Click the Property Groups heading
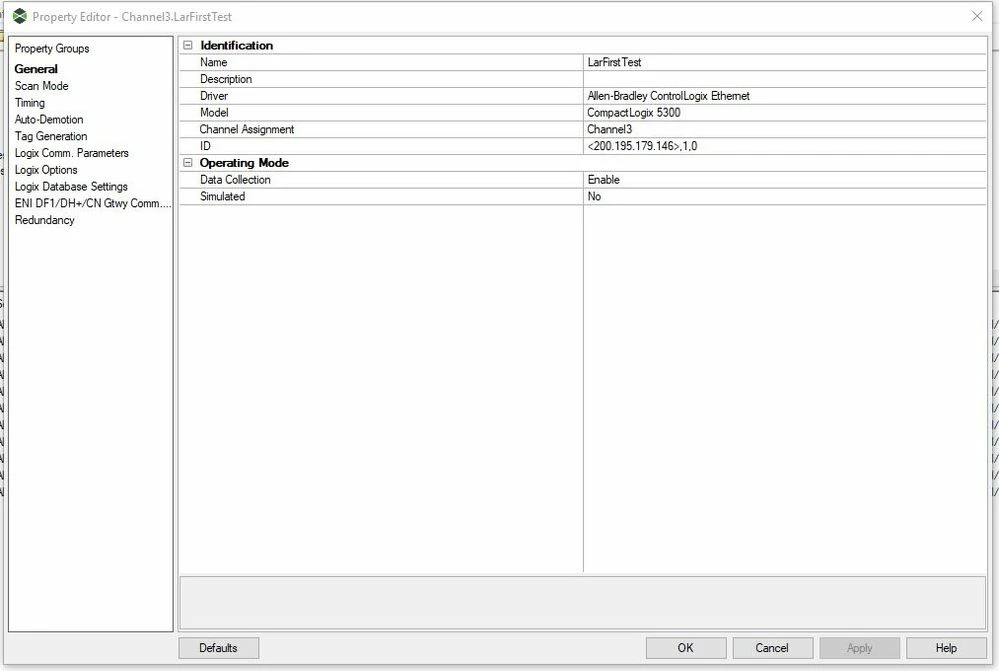The image size is (999, 671). (x=52, y=48)
